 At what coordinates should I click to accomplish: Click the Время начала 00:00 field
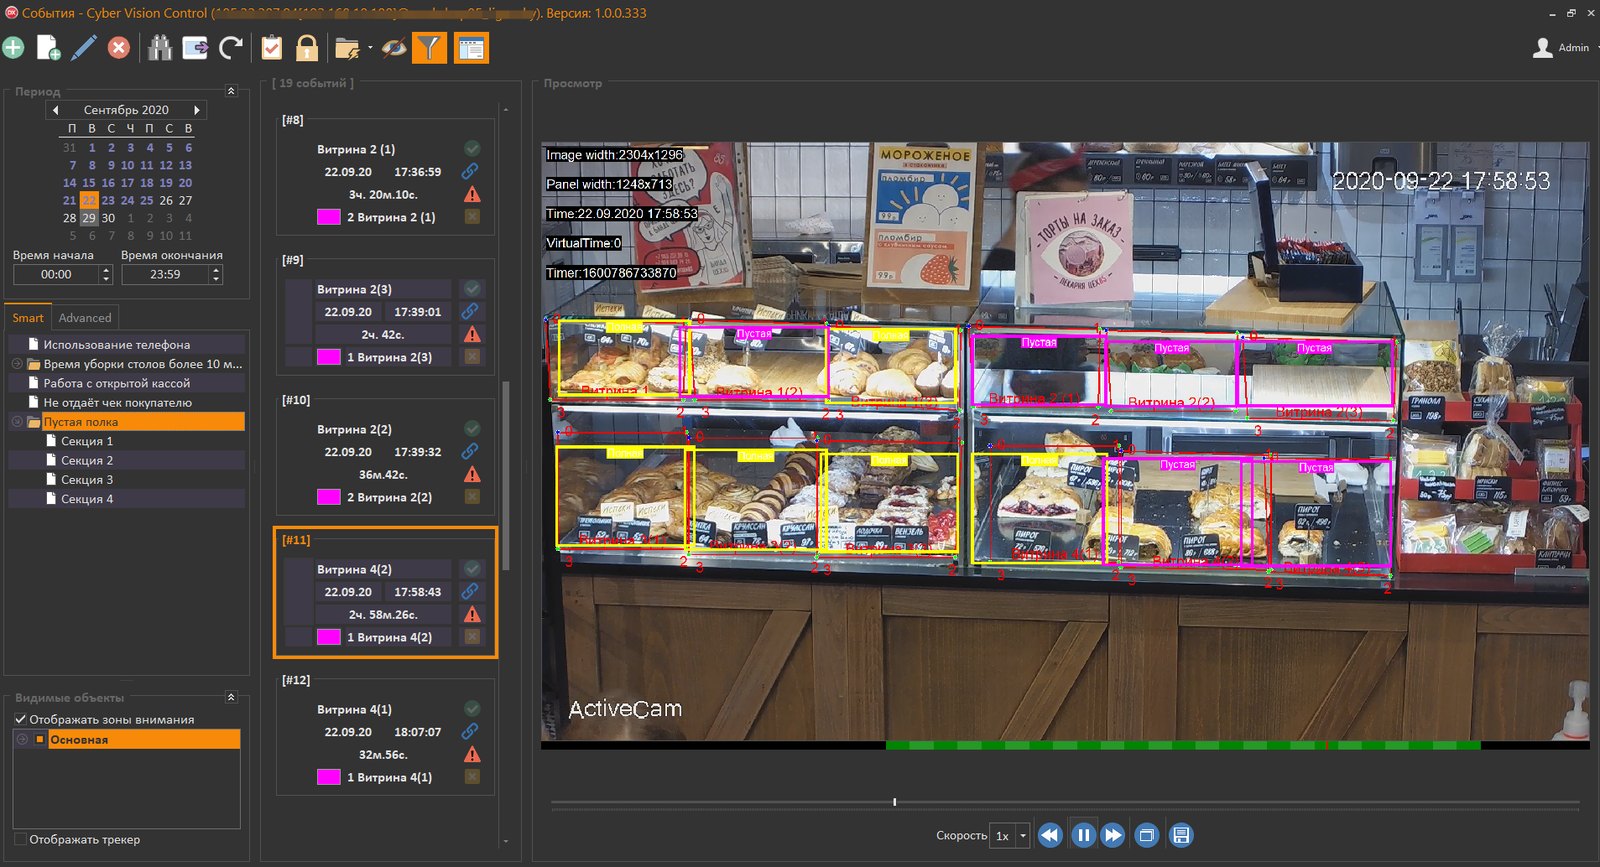pos(62,274)
